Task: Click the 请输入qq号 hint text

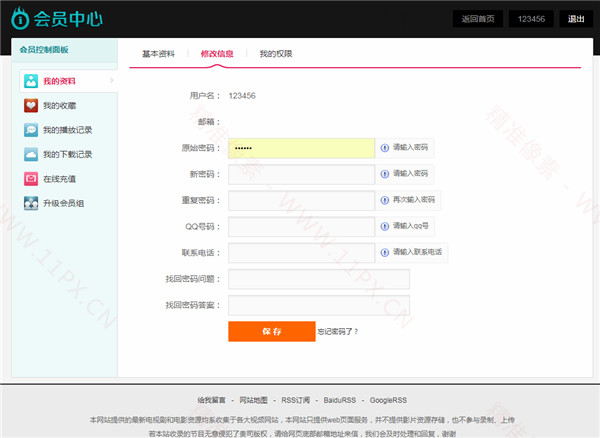Action: pyautogui.click(x=411, y=226)
